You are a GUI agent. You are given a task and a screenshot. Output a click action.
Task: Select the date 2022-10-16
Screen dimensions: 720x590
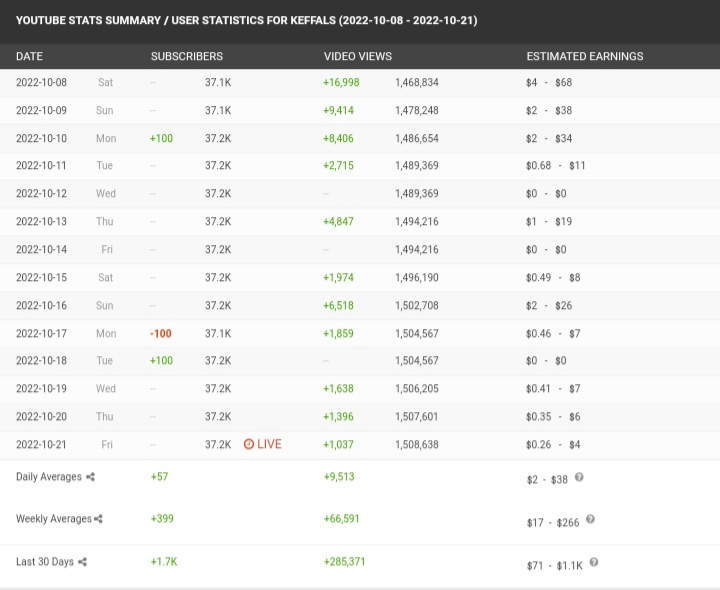point(41,306)
